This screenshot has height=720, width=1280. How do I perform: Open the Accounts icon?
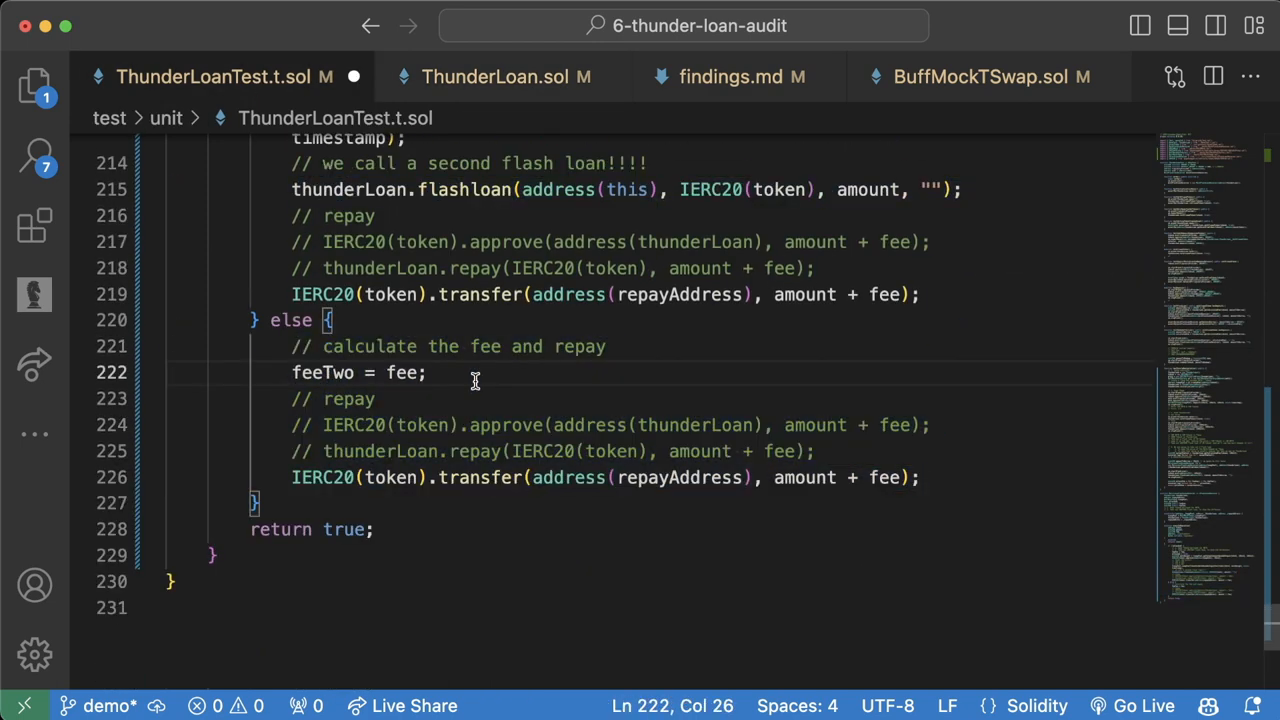click(x=35, y=586)
